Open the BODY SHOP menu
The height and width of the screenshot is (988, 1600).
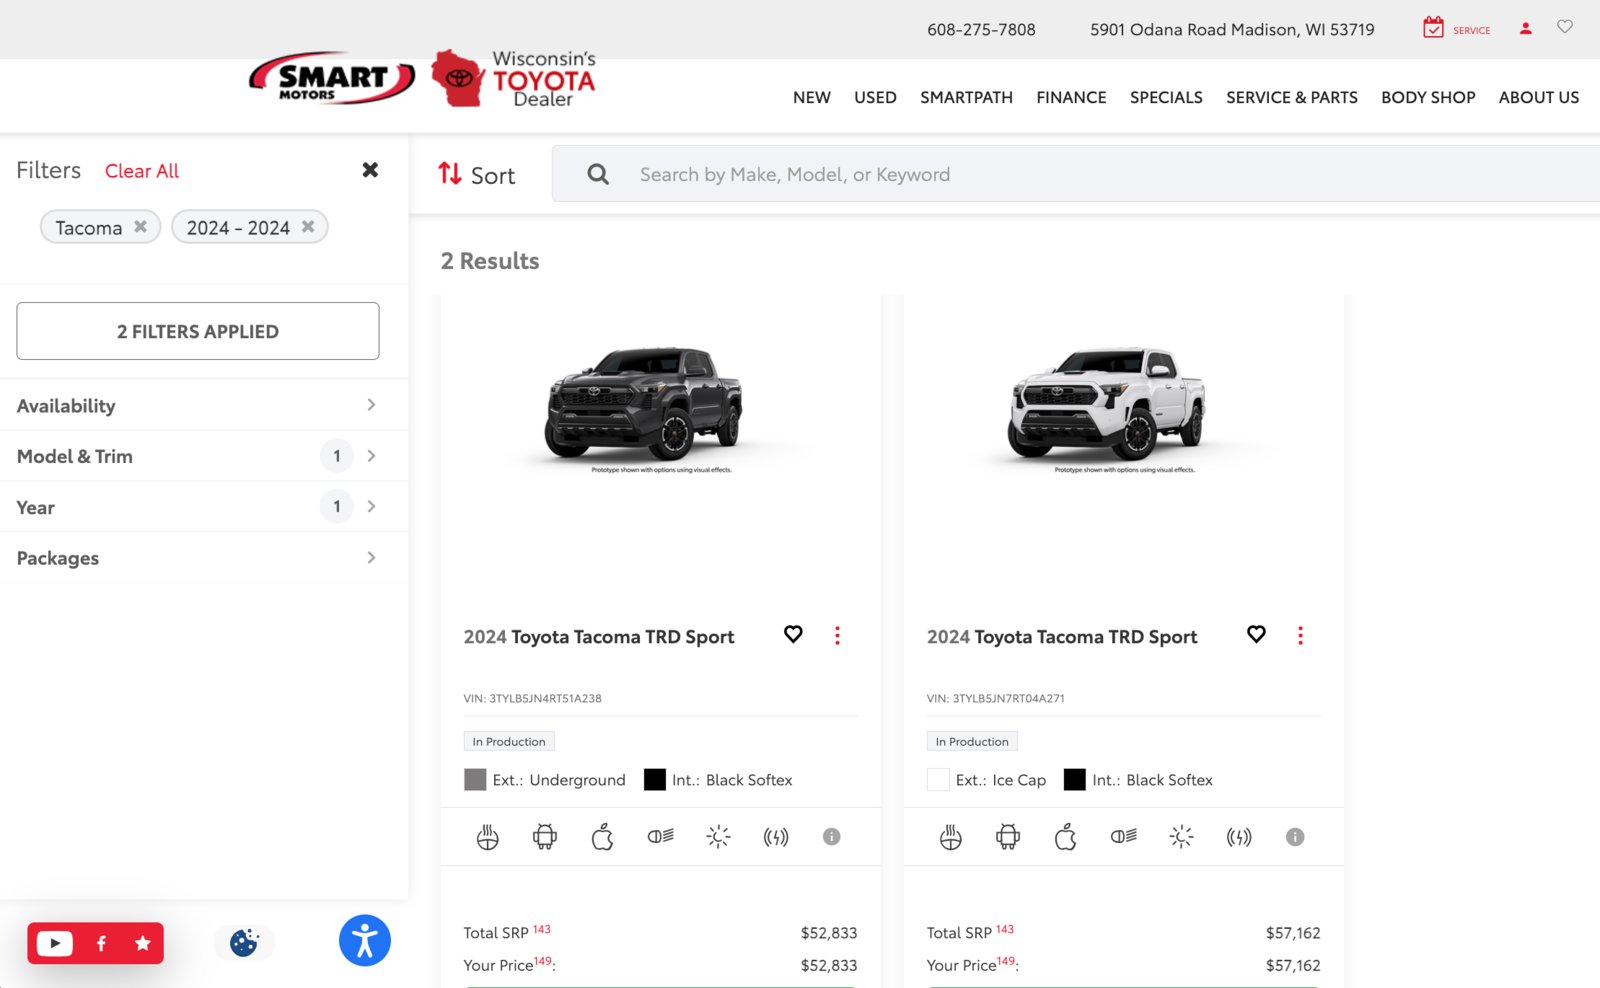[x=1428, y=97]
